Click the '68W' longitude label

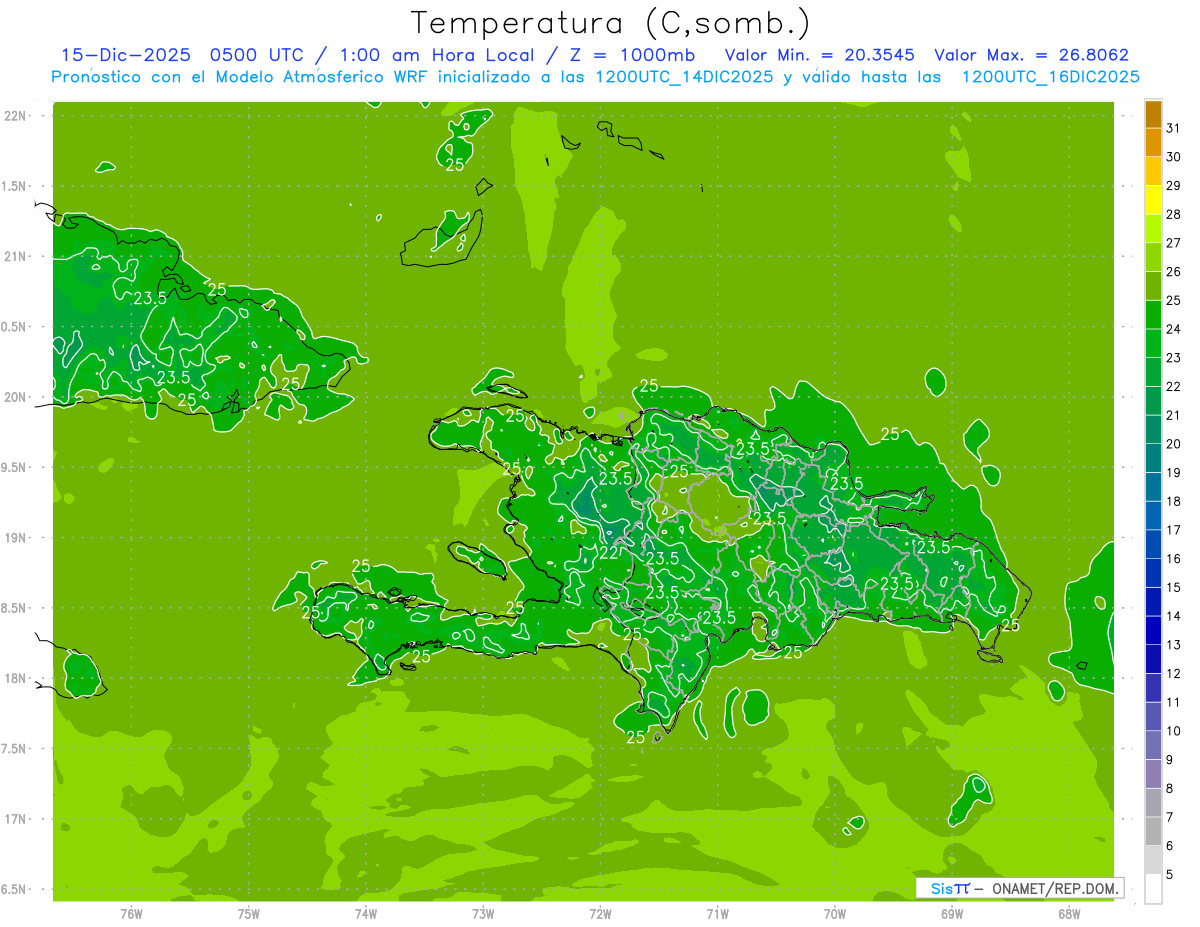(1069, 914)
